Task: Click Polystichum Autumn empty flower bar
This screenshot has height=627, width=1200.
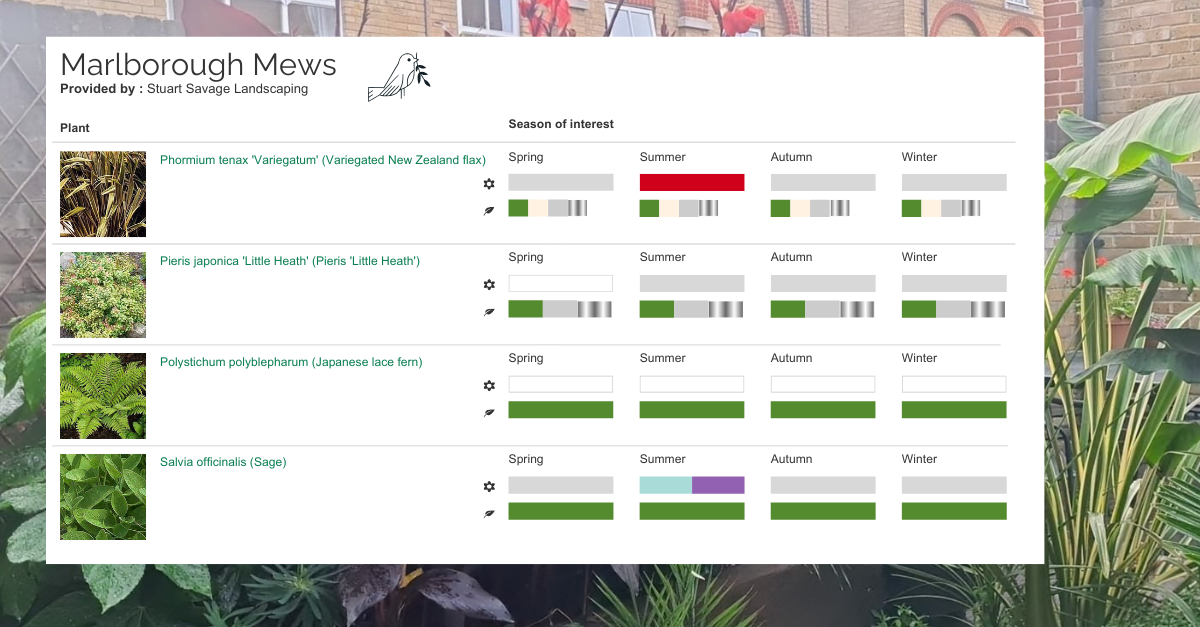Action: click(823, 384)
